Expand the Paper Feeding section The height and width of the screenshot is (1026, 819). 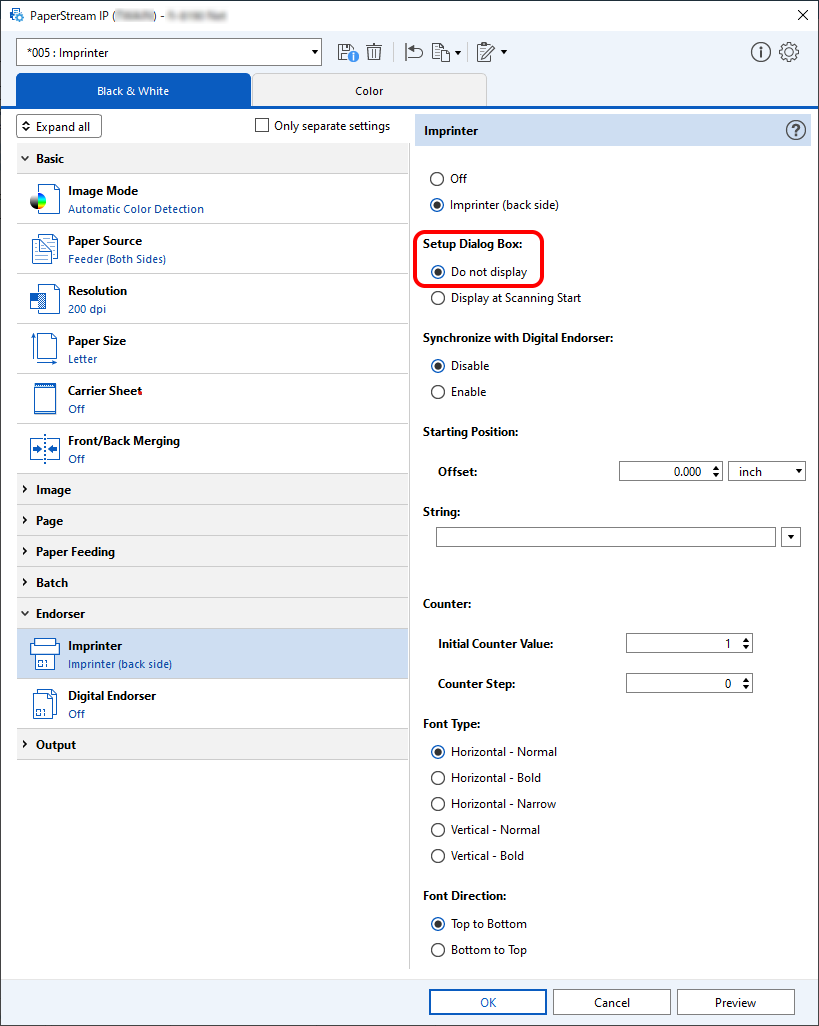(212, 552)
